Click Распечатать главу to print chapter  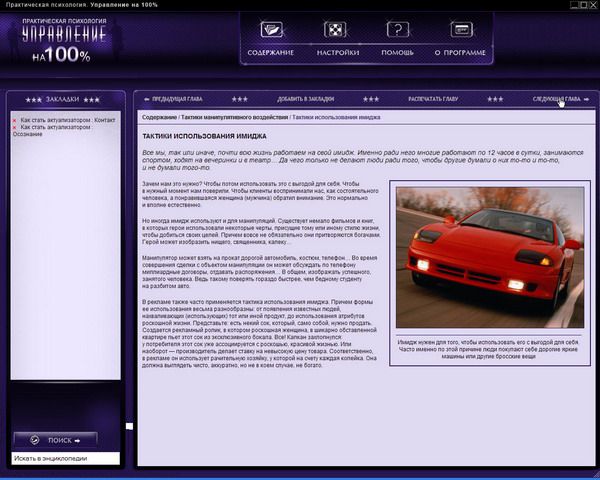(x=433, y=99)
